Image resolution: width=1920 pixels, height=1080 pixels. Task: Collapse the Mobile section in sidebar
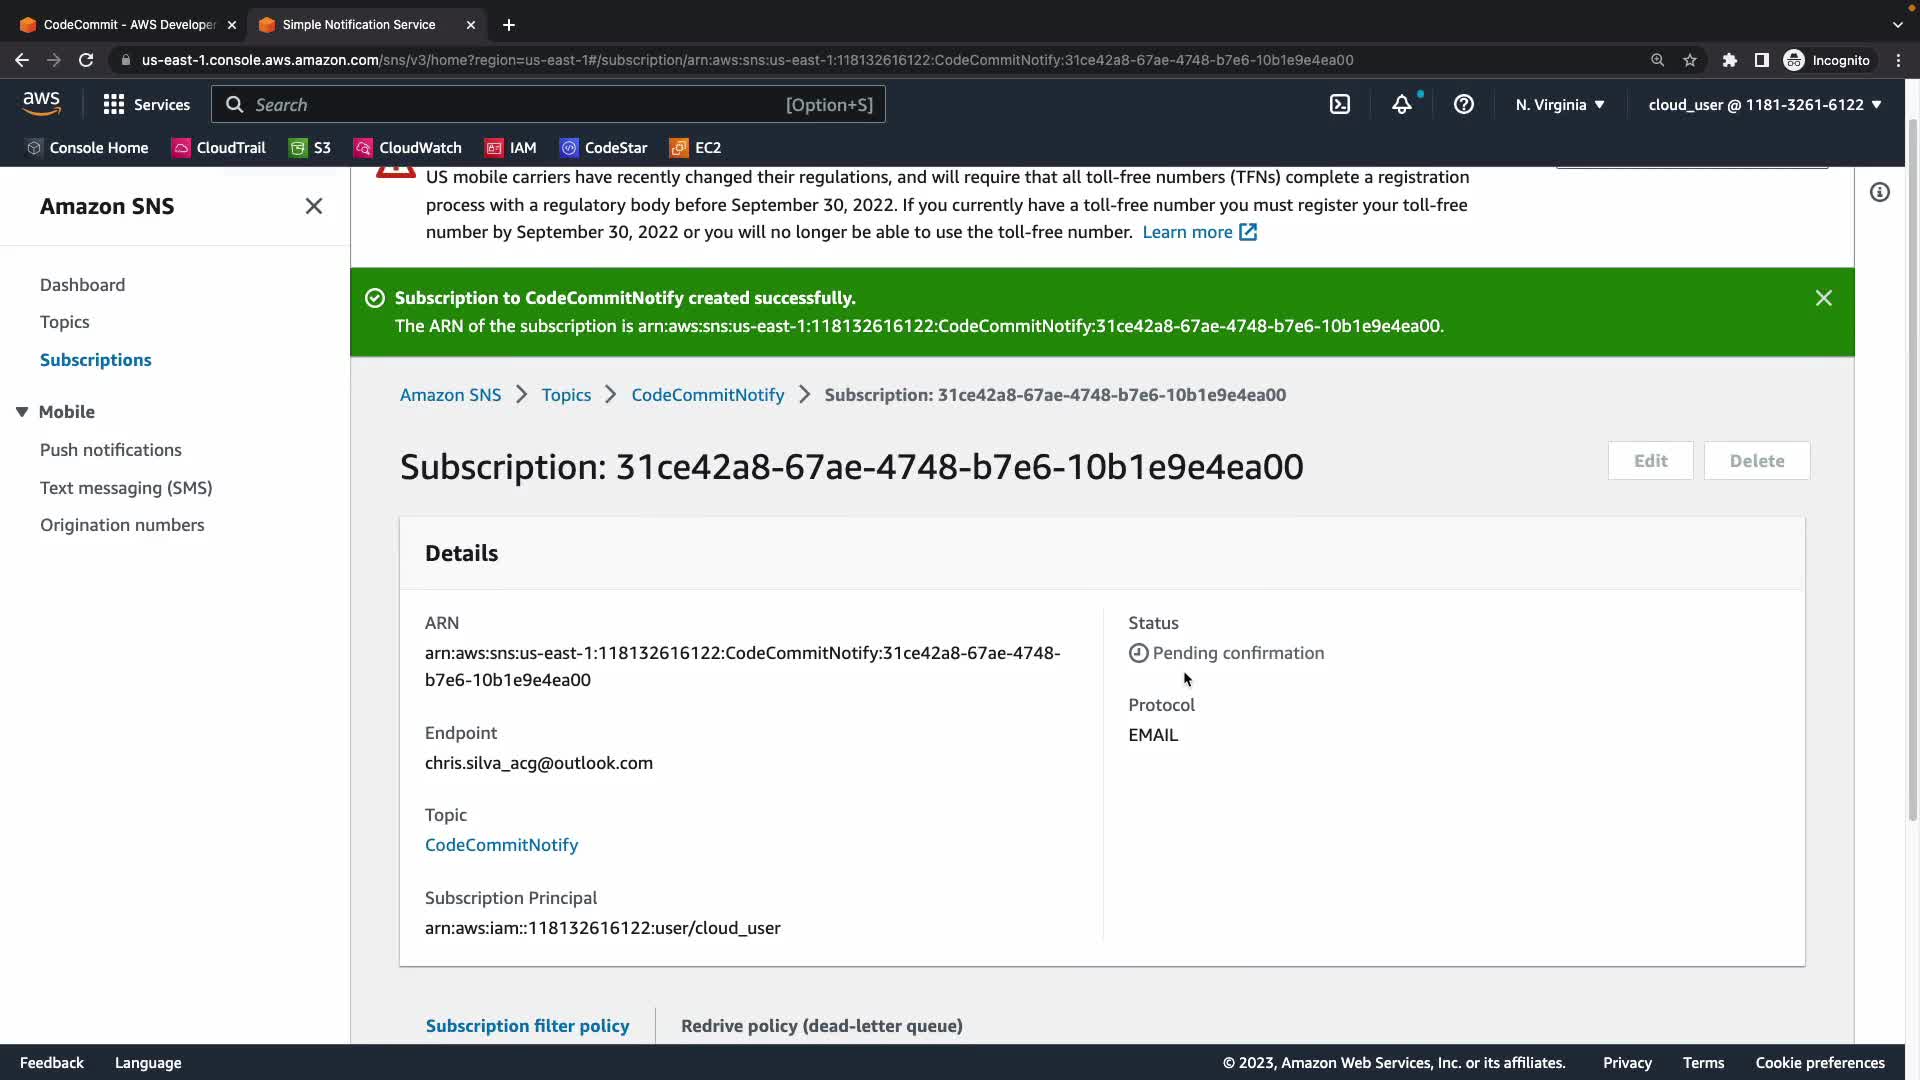(x=22, y=412)
